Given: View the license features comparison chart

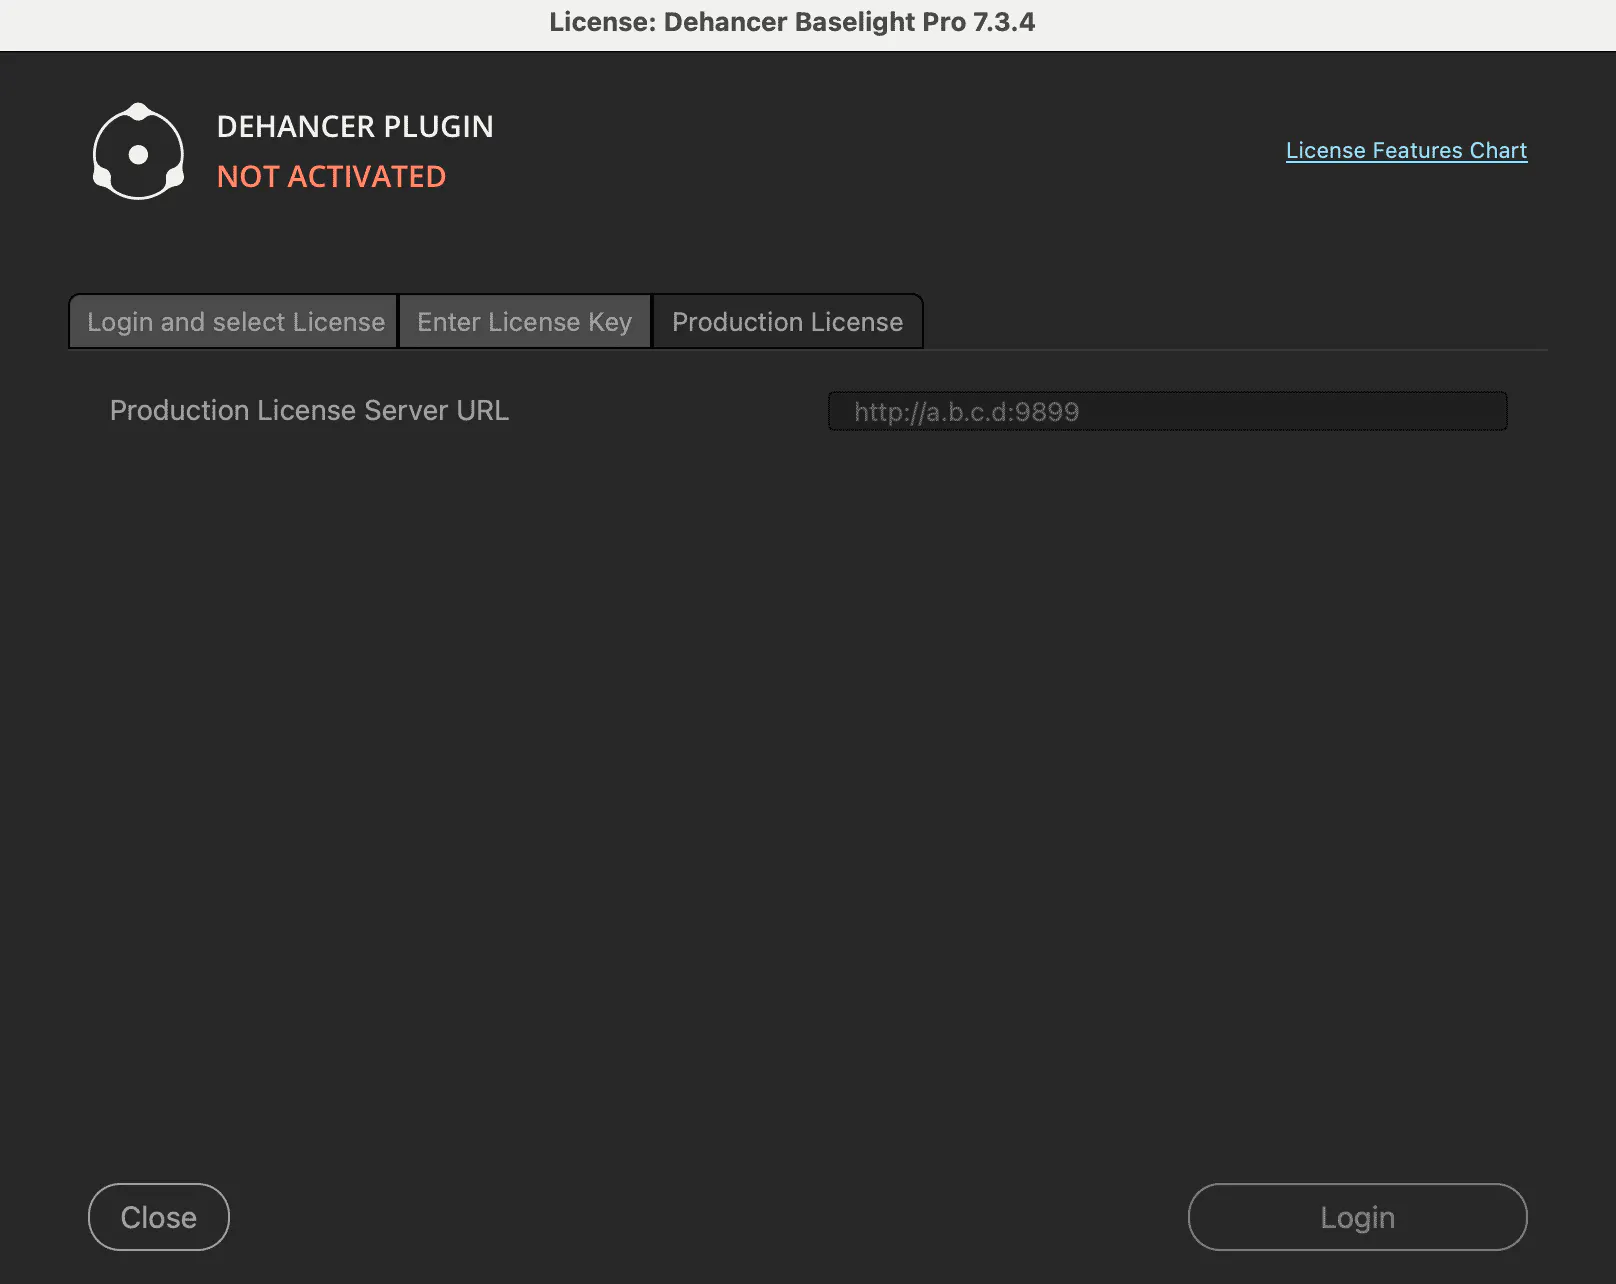Looking at the screenshot, I should click(1405, 151).
